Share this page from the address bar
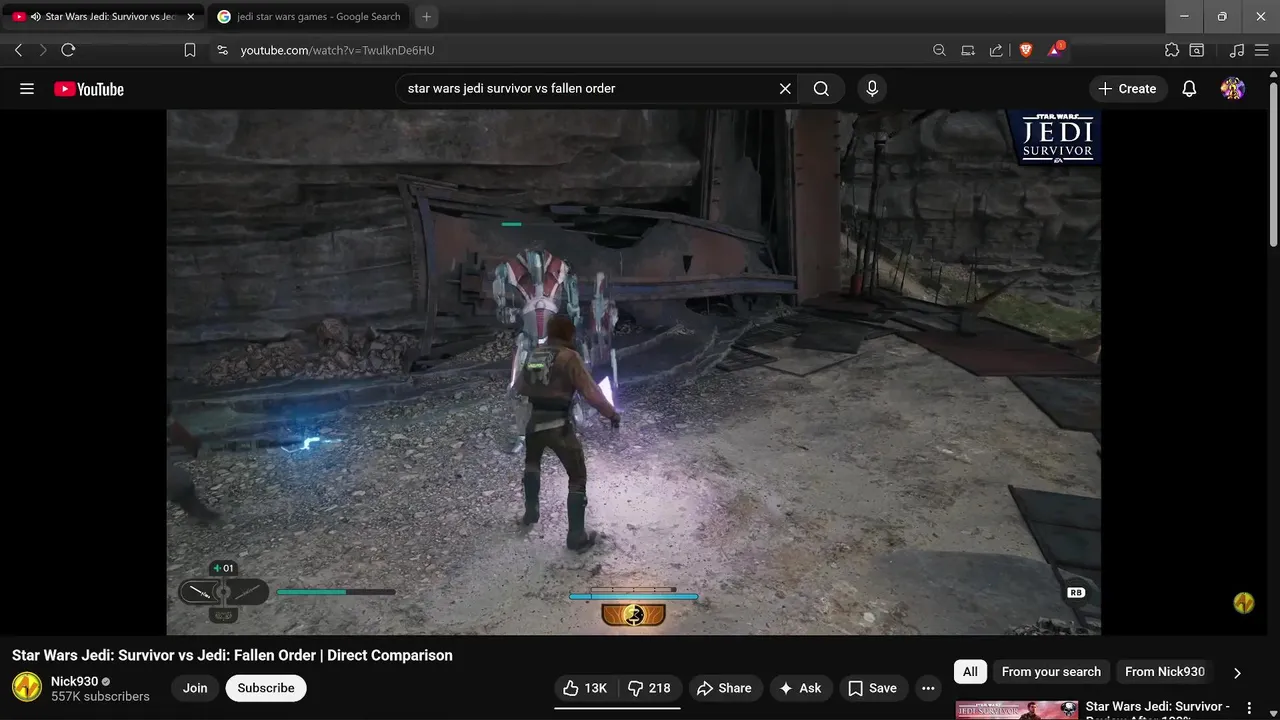Screen dimensions: 1280x720 pos(996,50)
